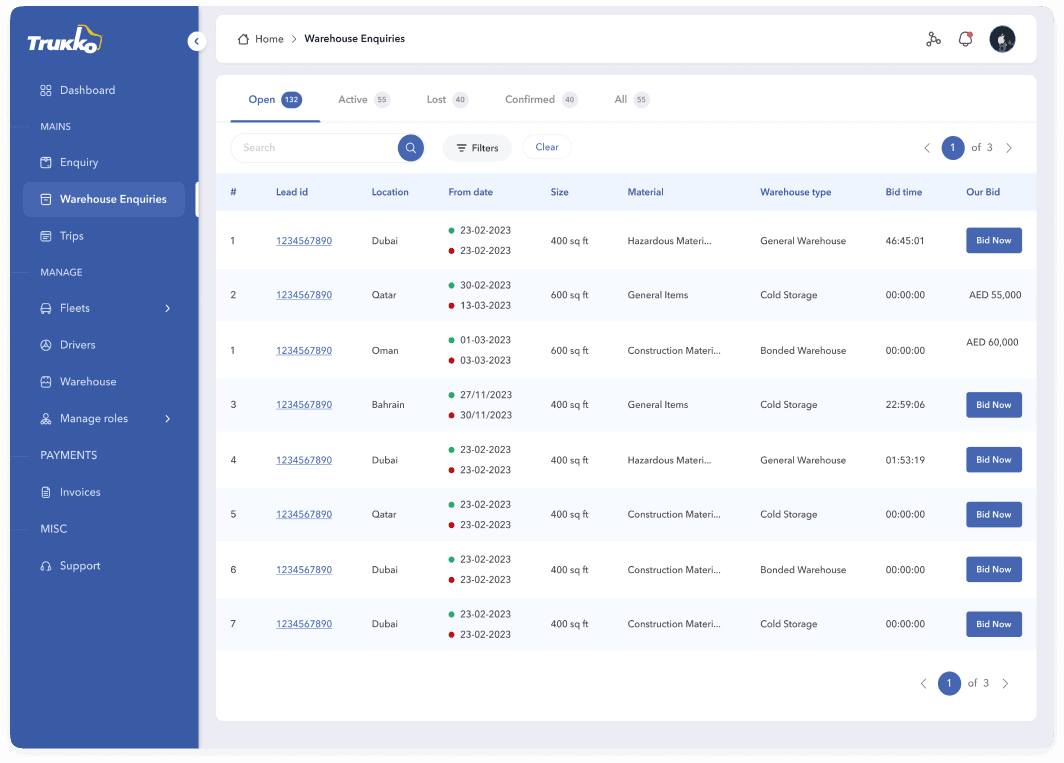The height and width of the screenshot is (763, 1064).
Task: Click Bid Now for the Bahrain row
Action: pos(993,405)
